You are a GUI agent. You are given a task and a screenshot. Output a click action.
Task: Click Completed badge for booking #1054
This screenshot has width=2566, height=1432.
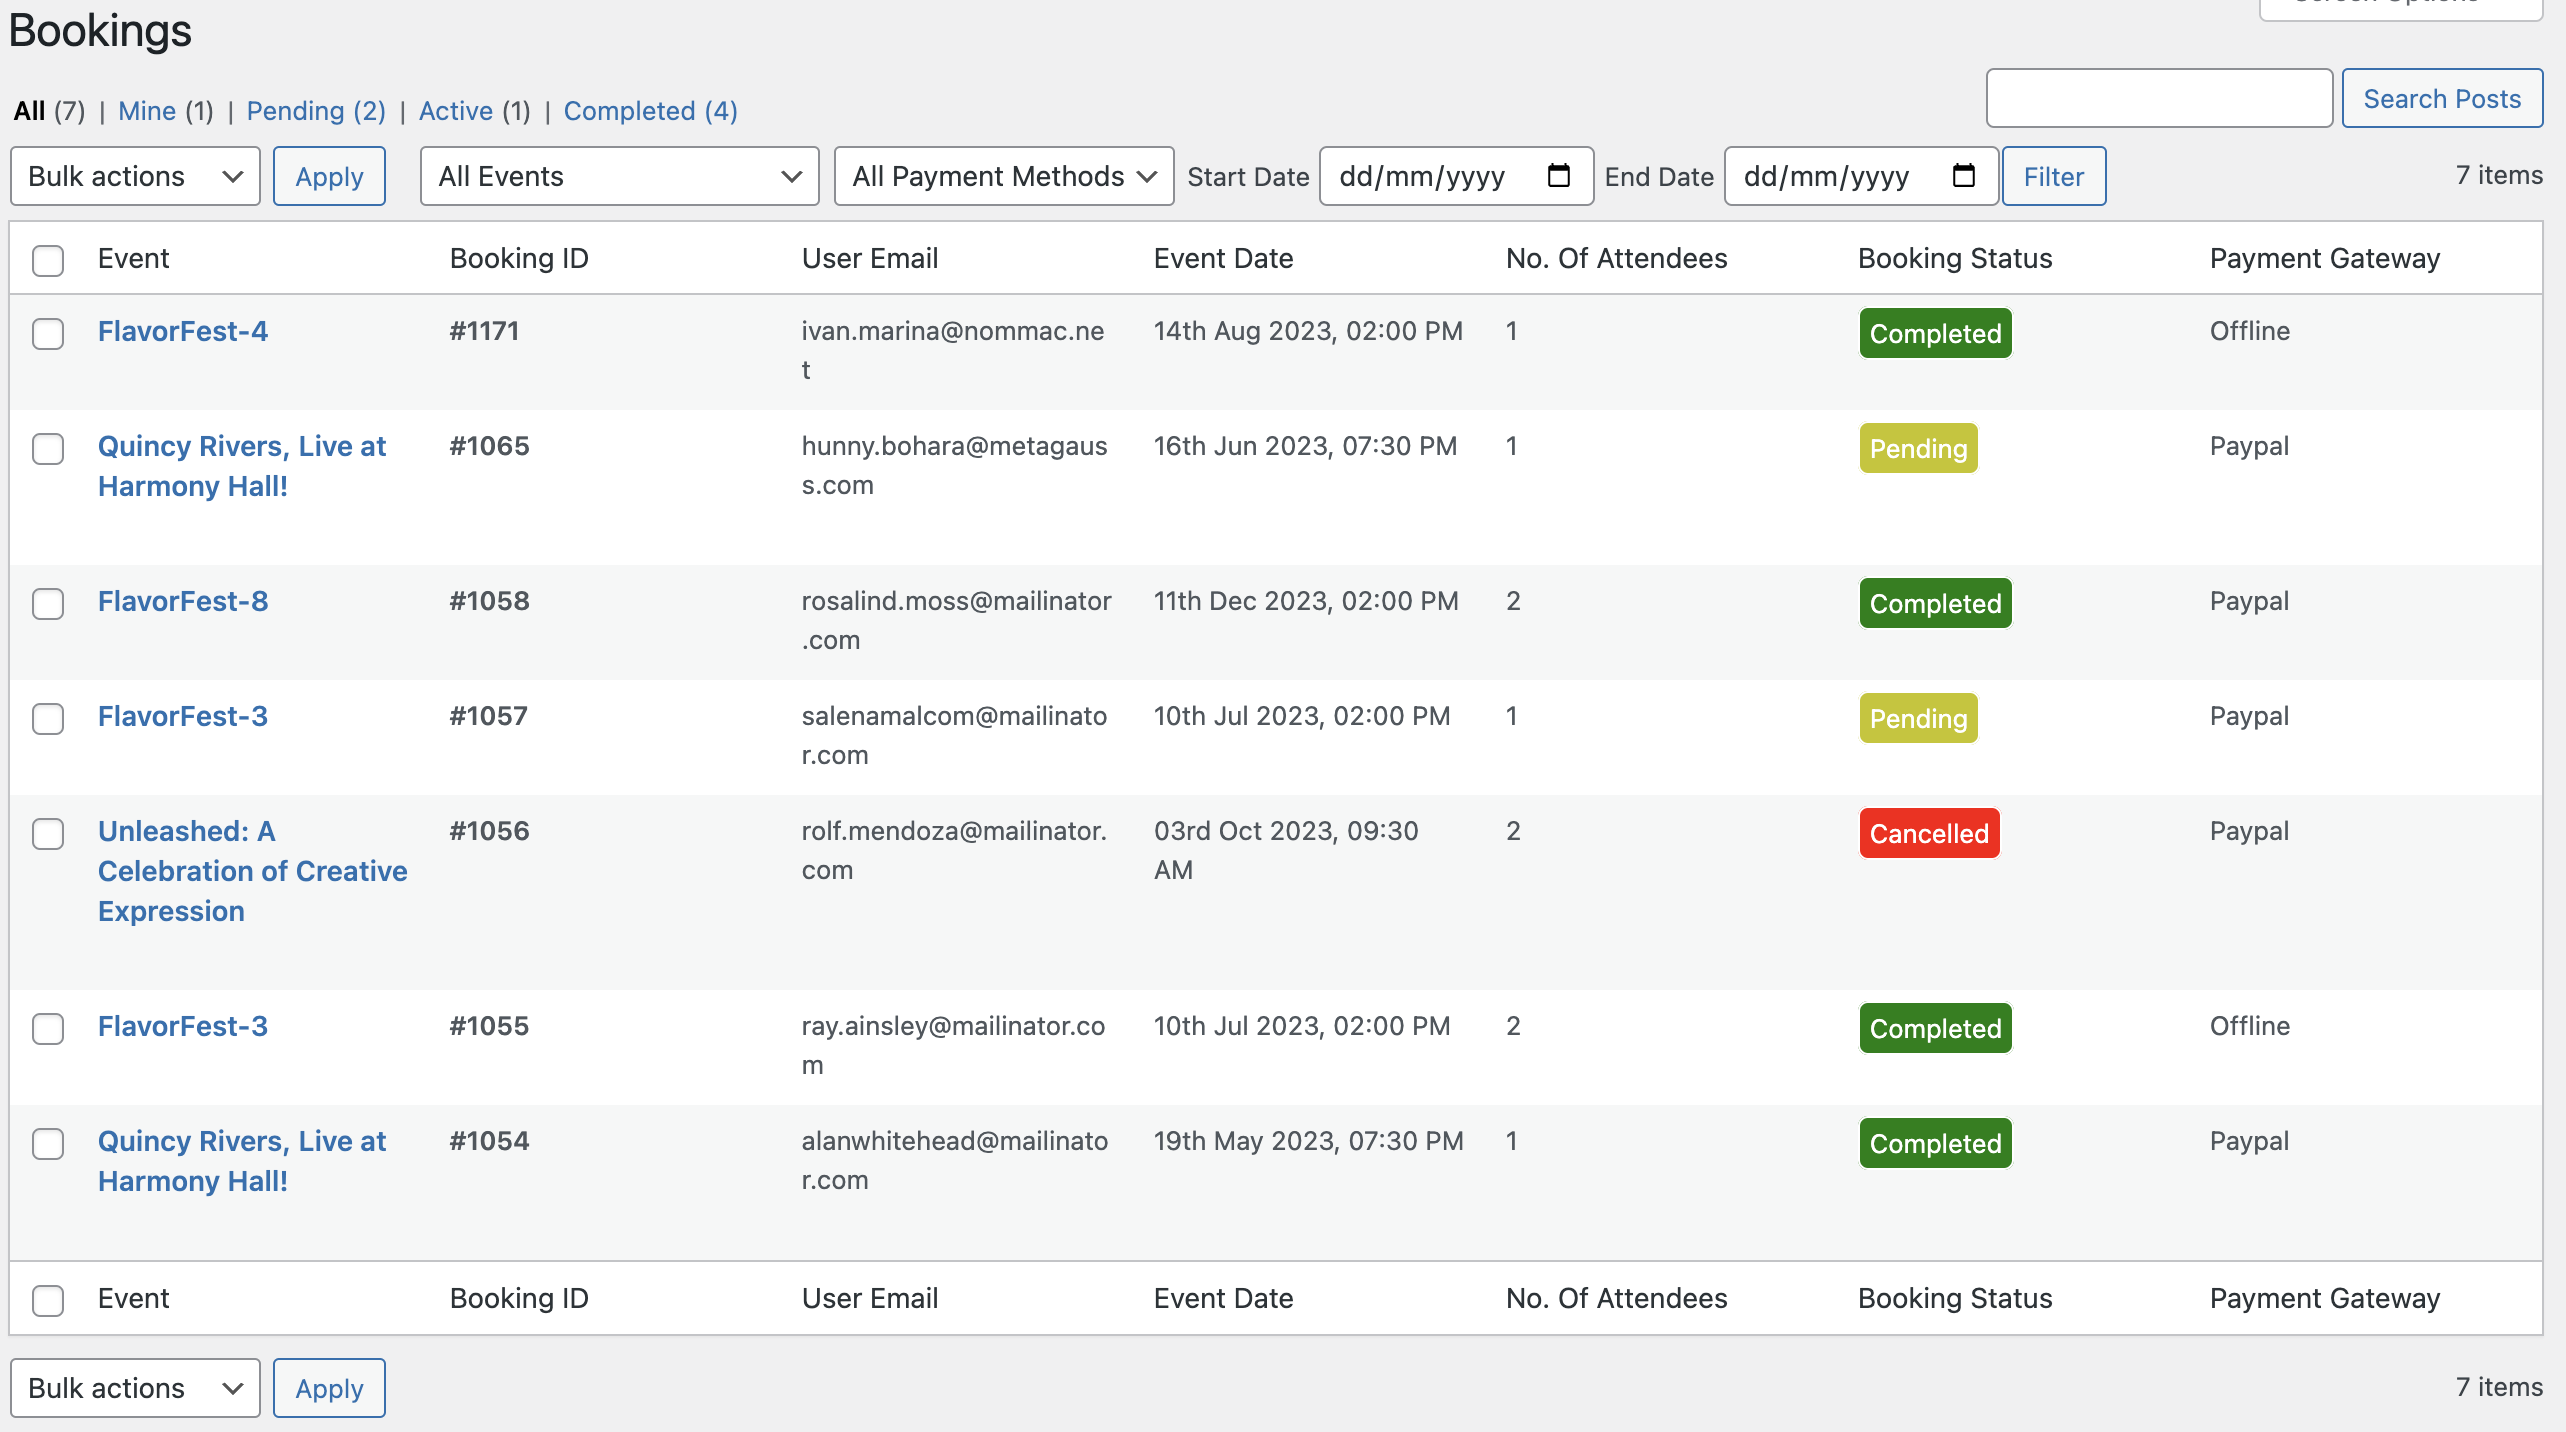click(1935, 1143)
